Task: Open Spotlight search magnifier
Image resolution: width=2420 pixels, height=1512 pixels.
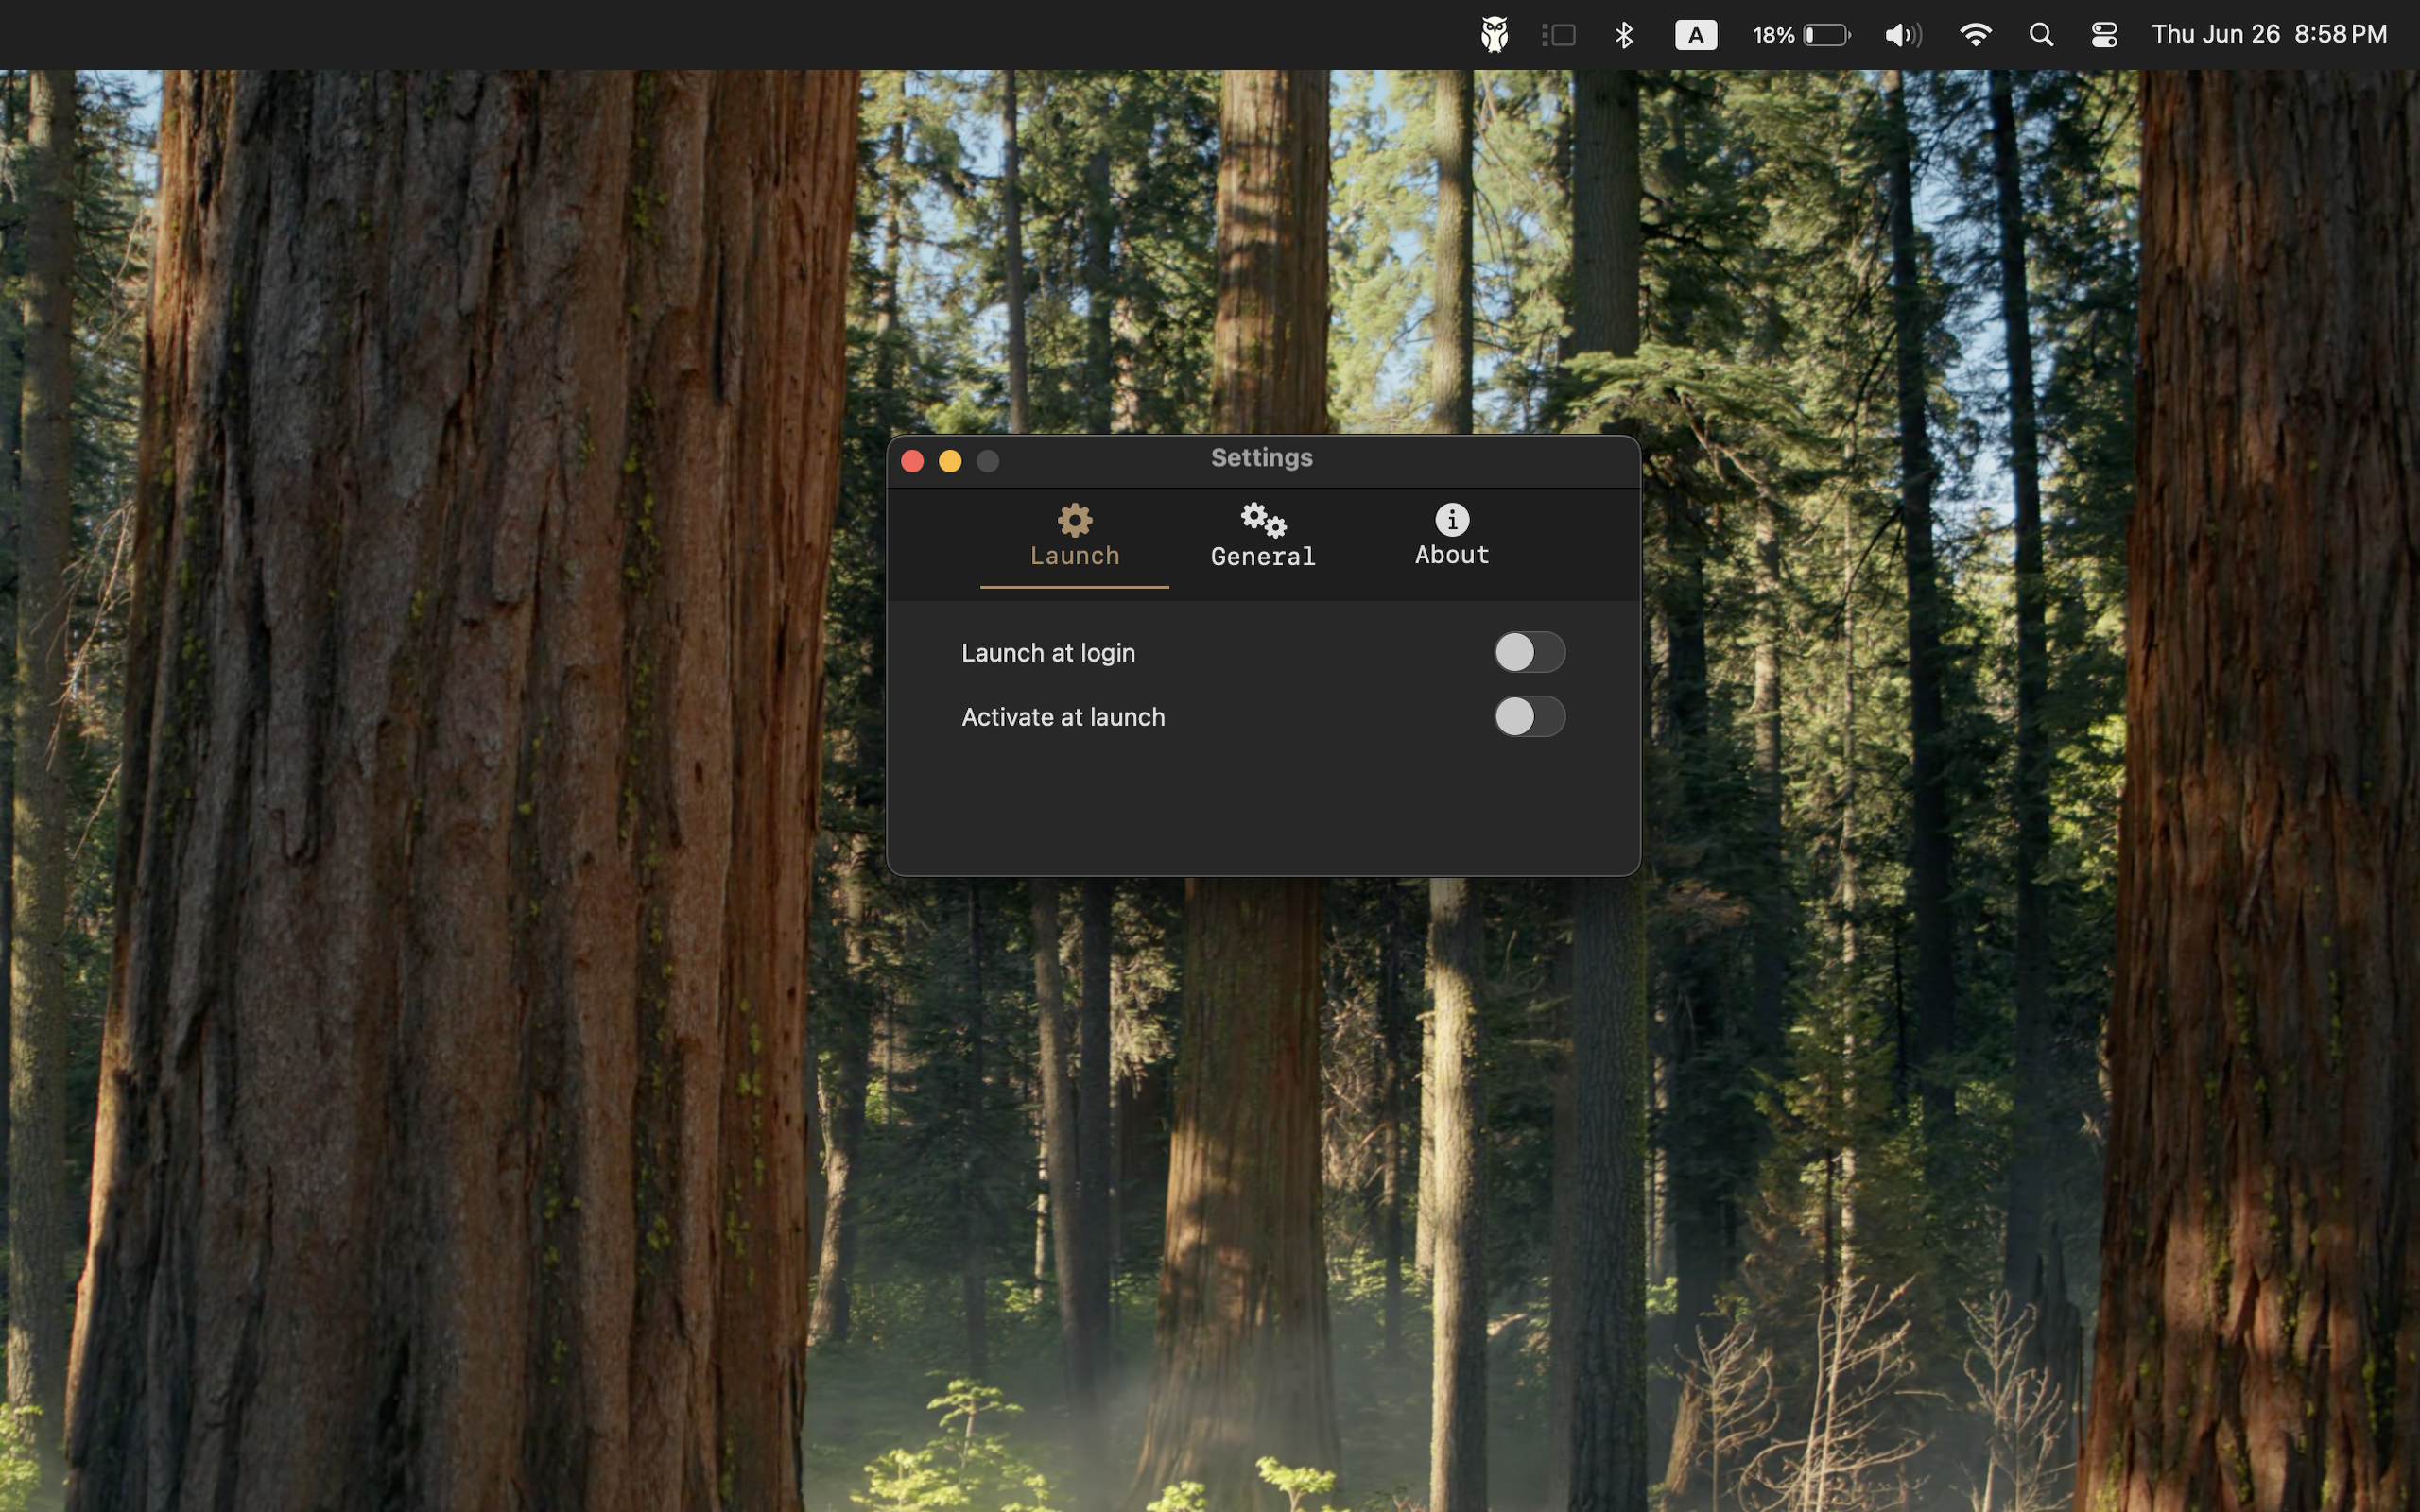Action: tap(2041, 36)
